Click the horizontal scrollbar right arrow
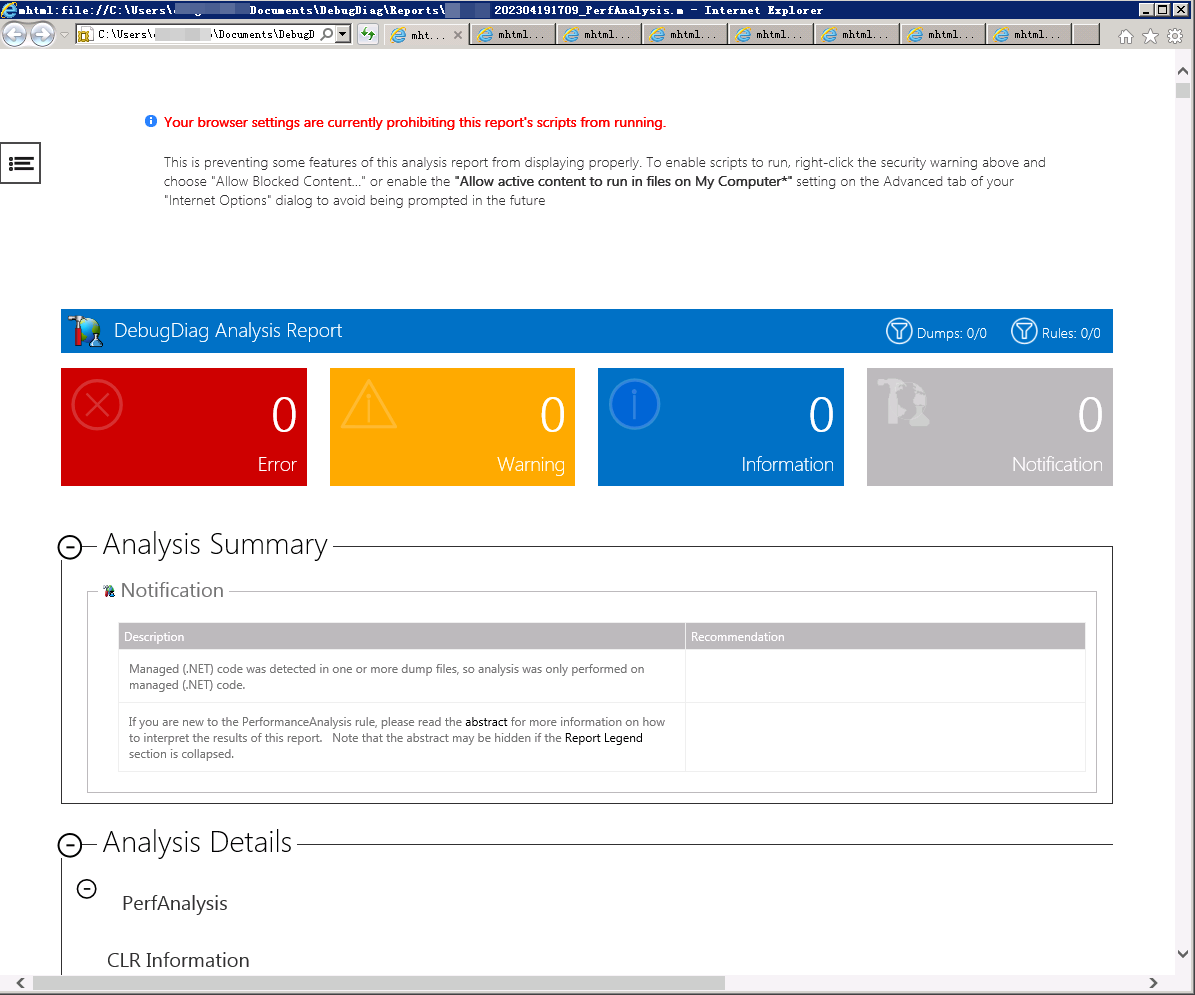 tap(1154, 983)
